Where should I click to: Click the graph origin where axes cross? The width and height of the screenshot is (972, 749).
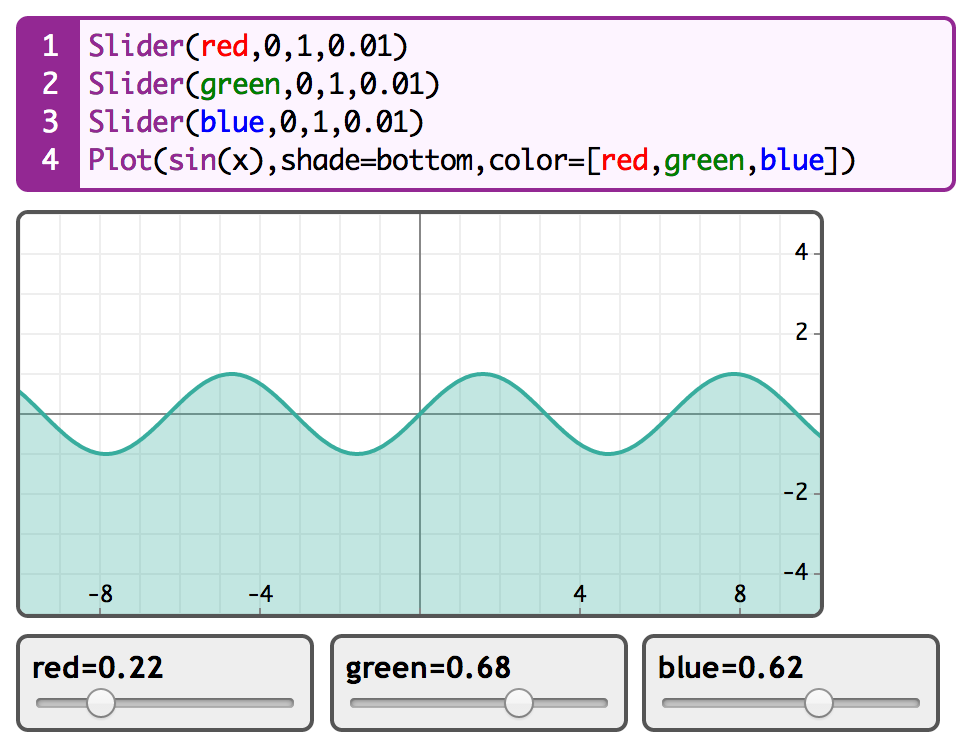pos(420,414)
